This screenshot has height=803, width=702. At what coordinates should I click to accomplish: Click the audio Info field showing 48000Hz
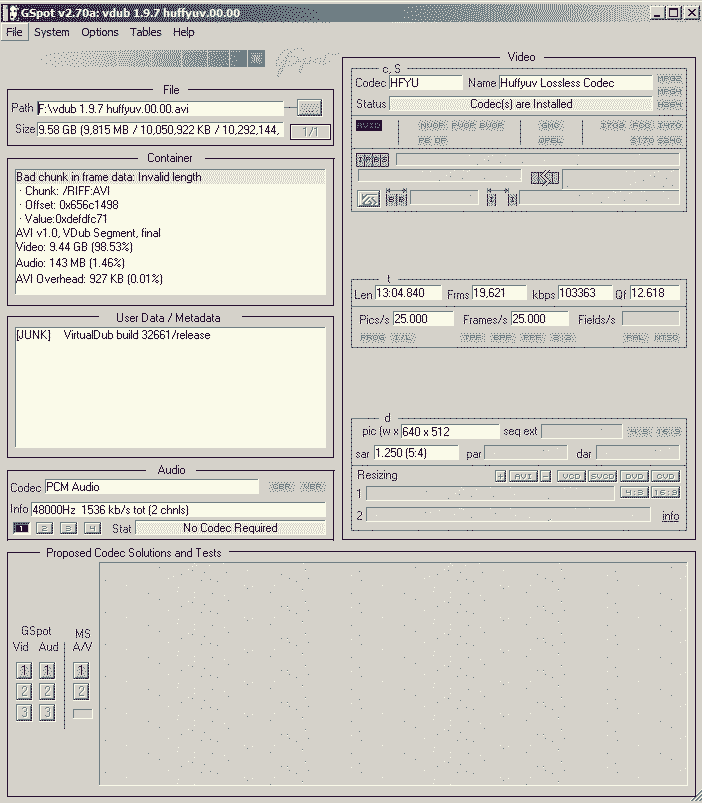[x=178, y=510]
